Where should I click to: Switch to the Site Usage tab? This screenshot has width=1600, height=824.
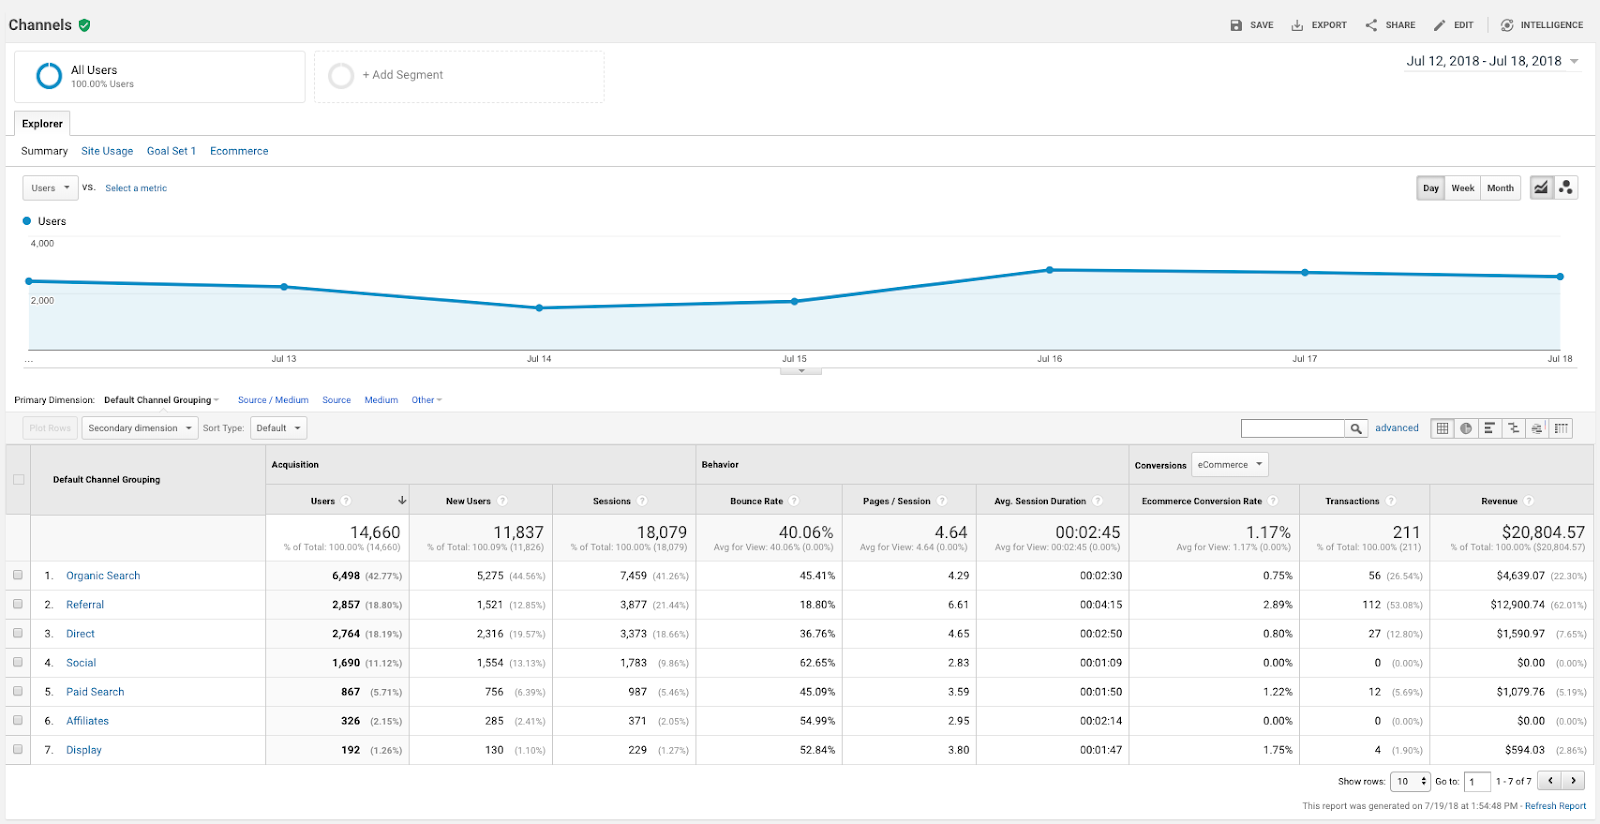click(x=107, y=151)
